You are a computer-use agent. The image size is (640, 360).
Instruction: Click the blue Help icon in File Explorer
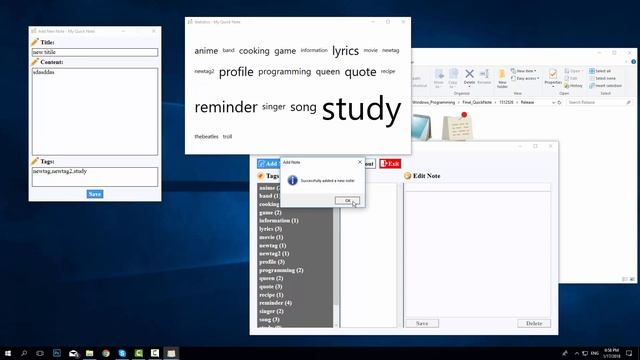click(x=633, y=62)
